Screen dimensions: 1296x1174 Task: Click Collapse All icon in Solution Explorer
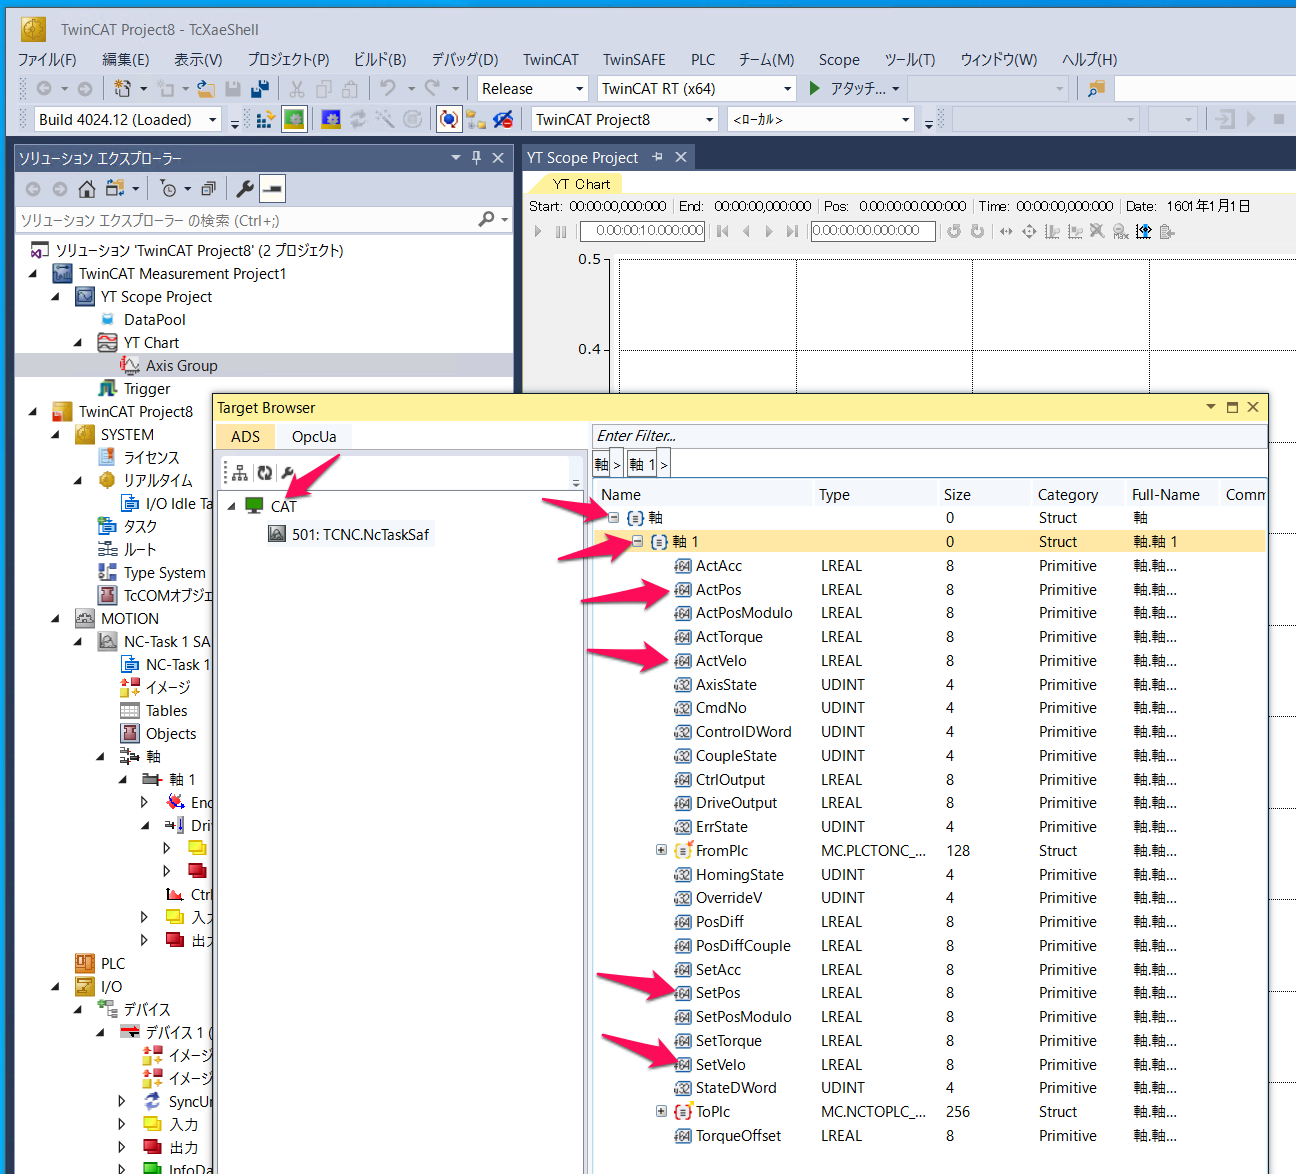[x=208, y=189]
